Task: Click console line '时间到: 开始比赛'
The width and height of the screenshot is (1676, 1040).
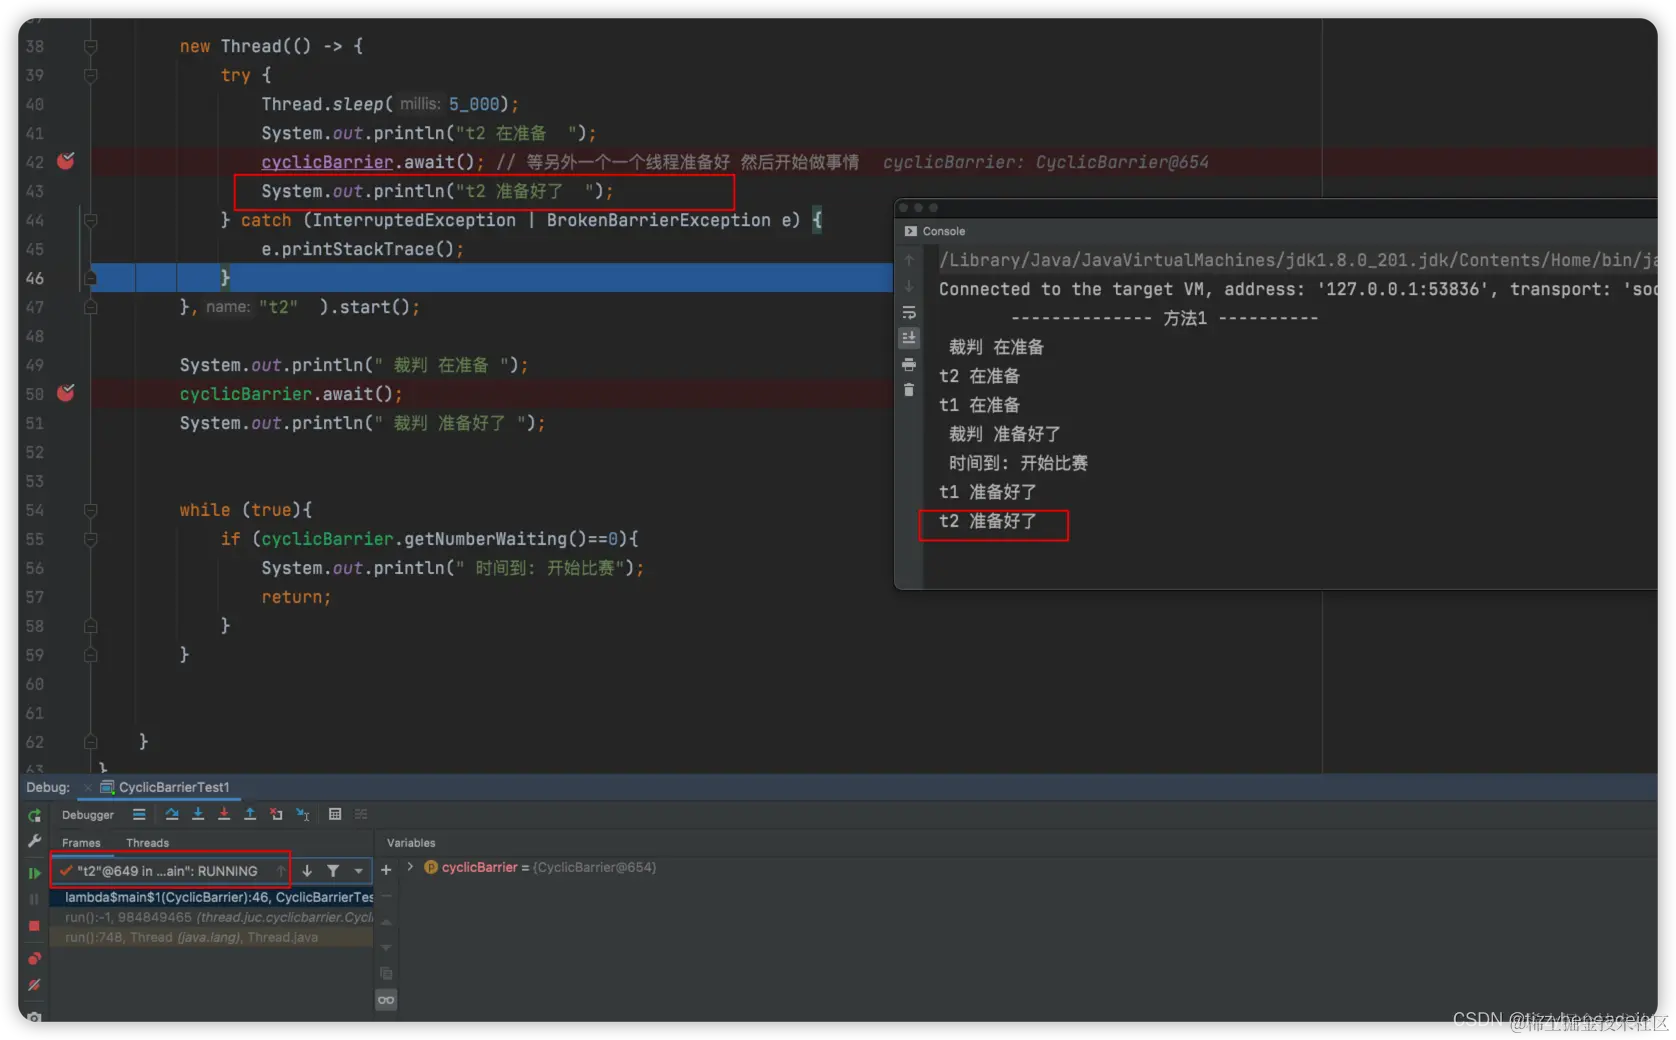Action: 1018,463
